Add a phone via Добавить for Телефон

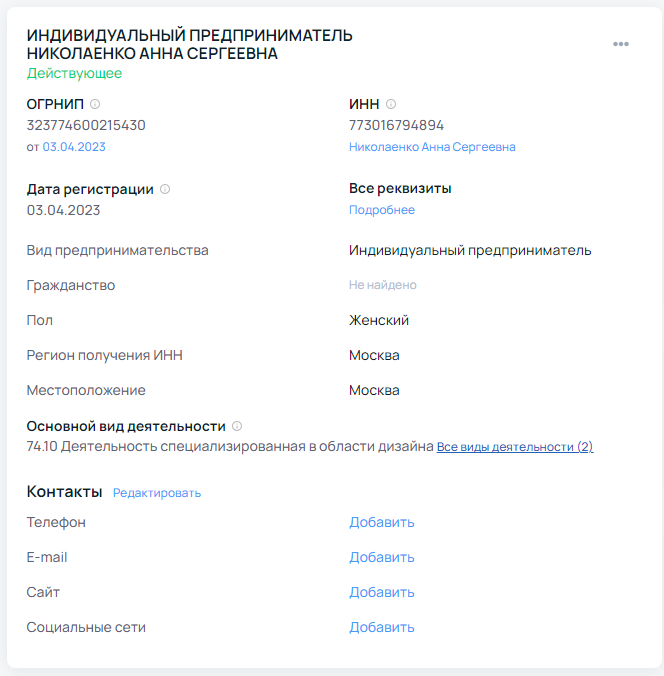click(x=381, y=522)
